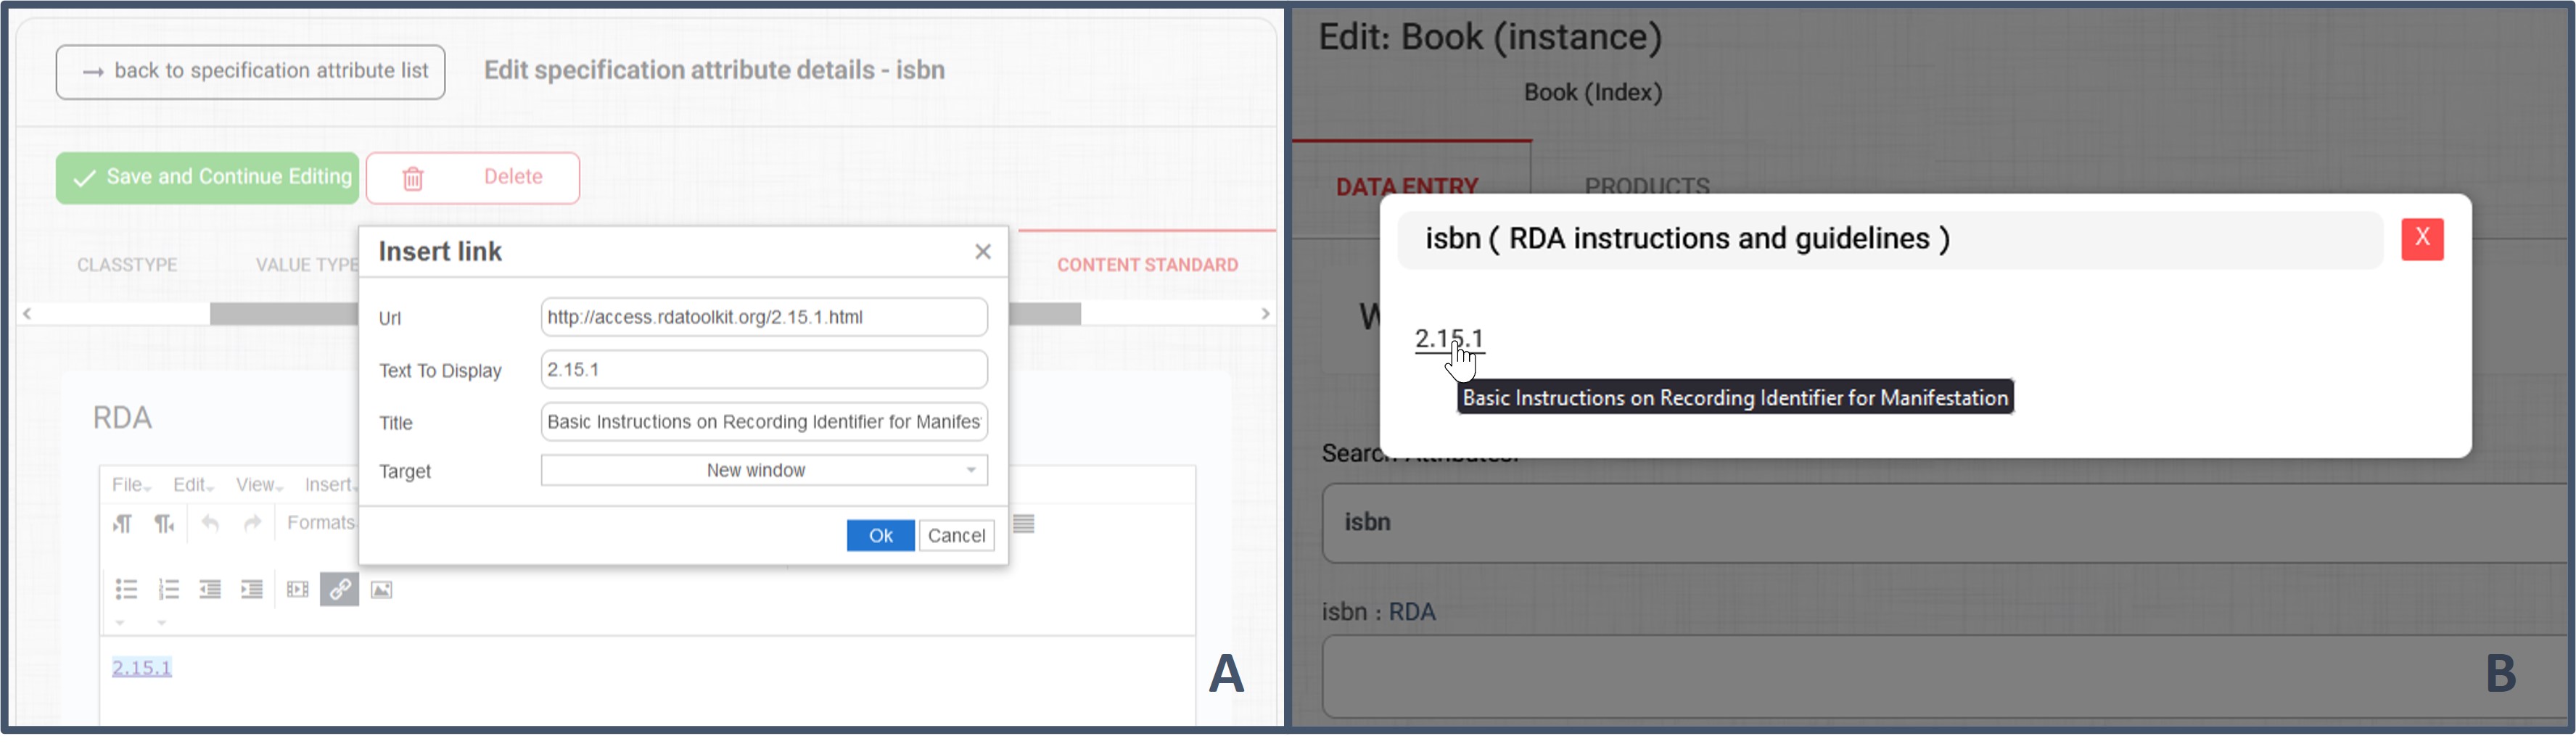The width and height of the screenshot is (2576, 744).
Task: Click the insert link chain icon
Action: 340,589
